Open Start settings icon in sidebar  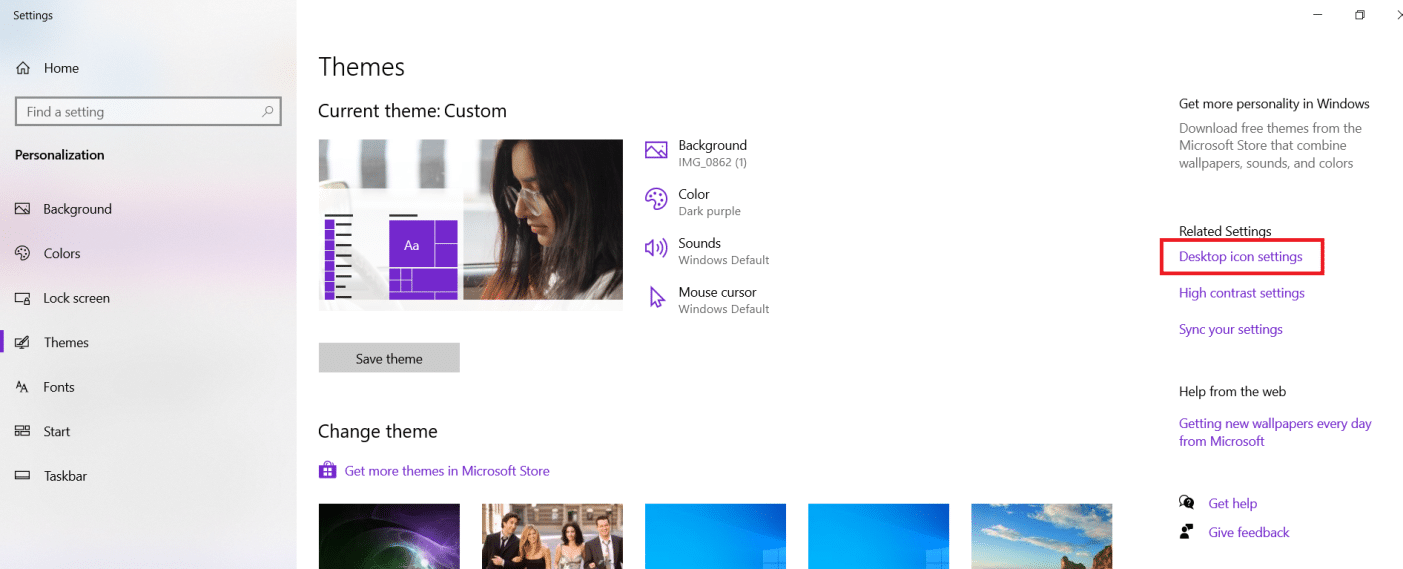coord(23,432)
